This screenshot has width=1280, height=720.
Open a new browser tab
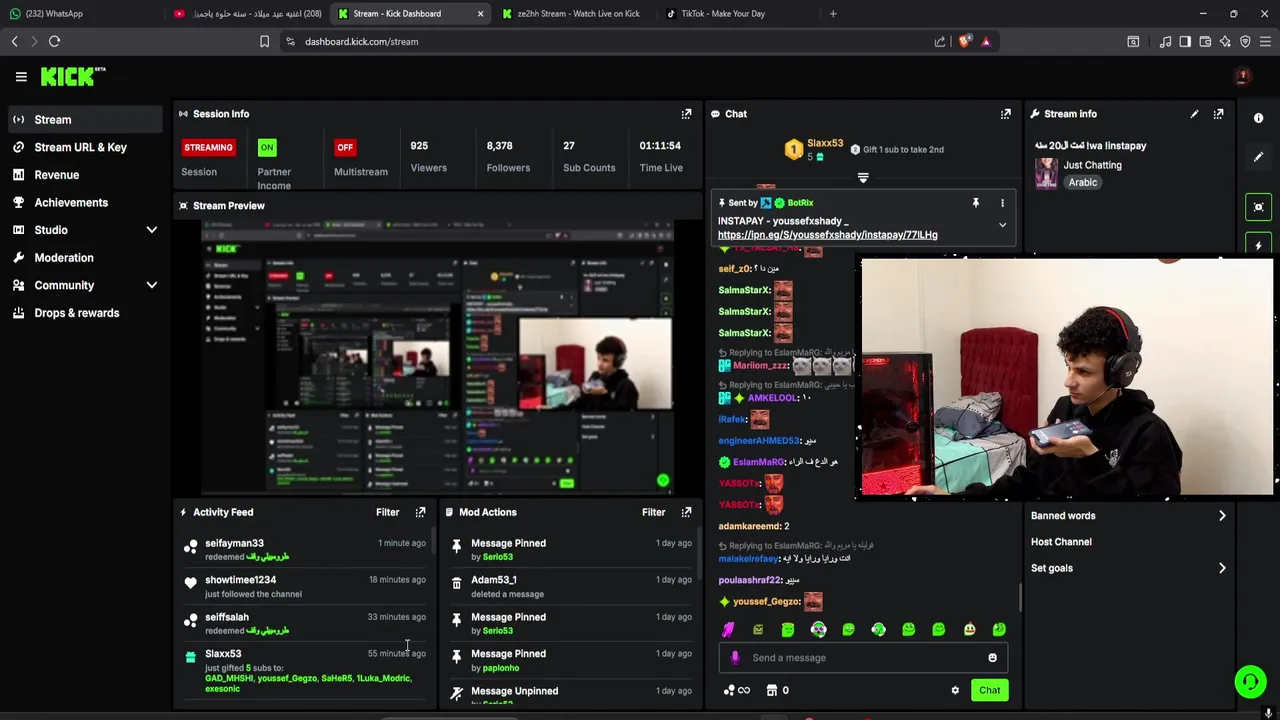click(833, 14)
